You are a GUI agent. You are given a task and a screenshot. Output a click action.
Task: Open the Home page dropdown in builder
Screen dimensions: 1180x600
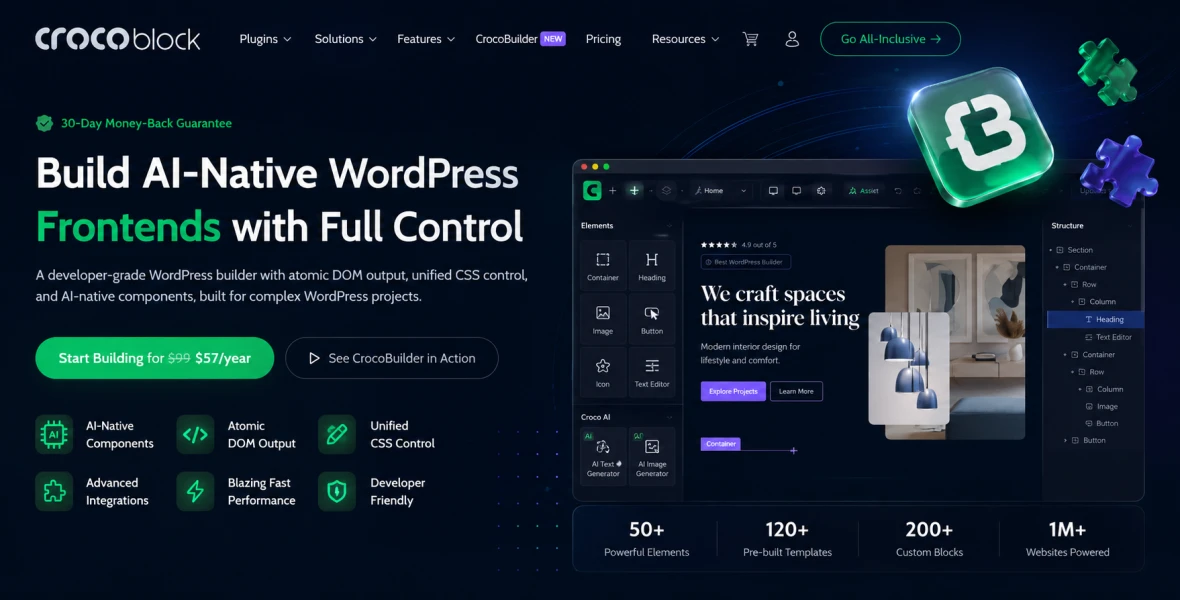(x=720, y=190)
